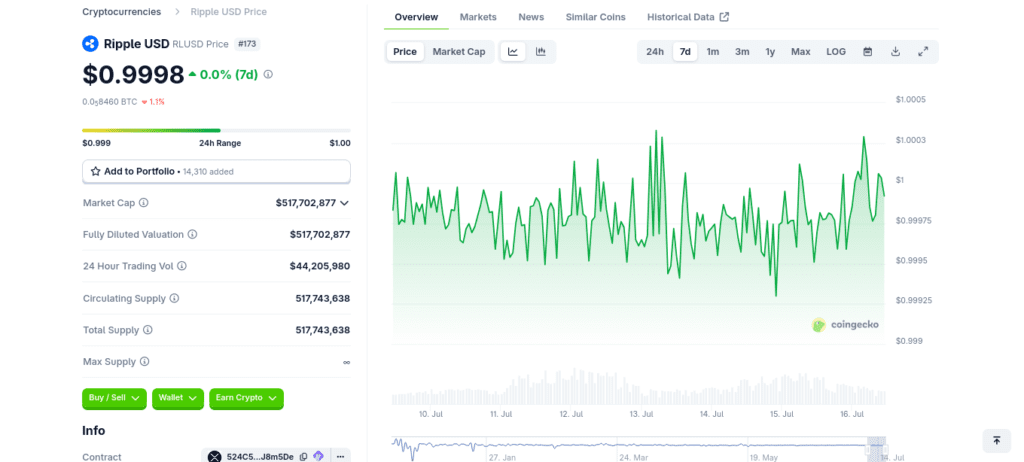The width and height of the screenshot is (1024, 462).
Task: Click the 1.1% BTC change text
Action: pyautogui.click(x=157, y=102)
